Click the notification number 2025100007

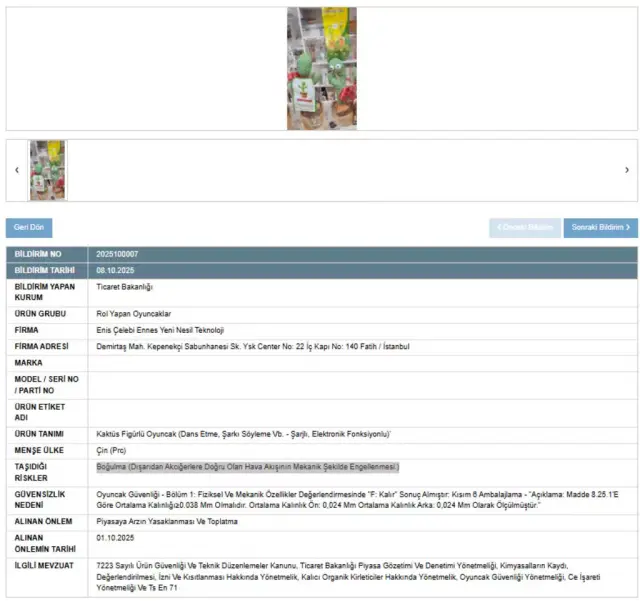[117, 254]
